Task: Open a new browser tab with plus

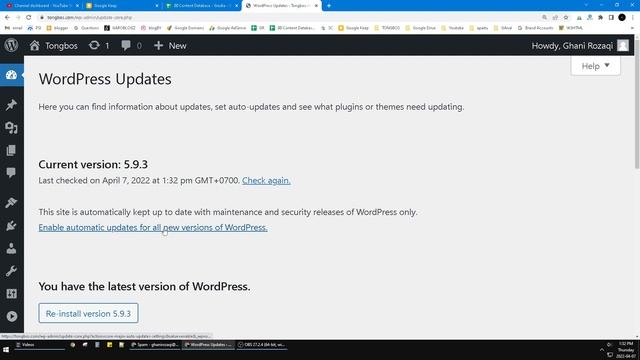Action: click(329, 6)
